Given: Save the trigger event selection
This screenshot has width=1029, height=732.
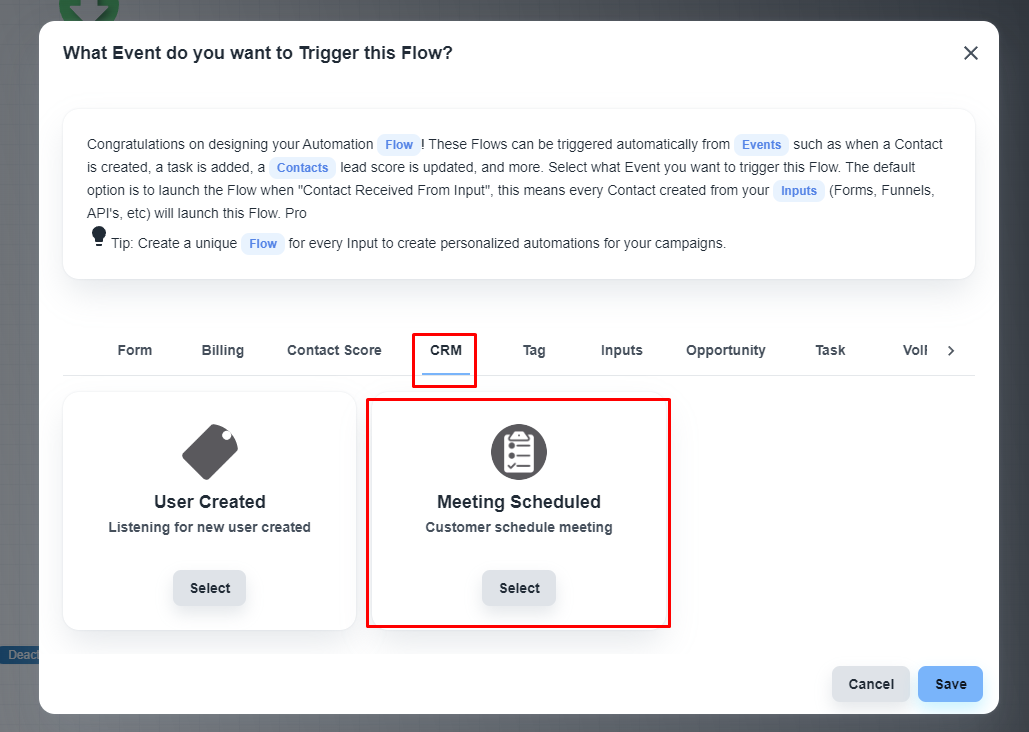Looking at the screenshot, I should click(x=950, y=684).
